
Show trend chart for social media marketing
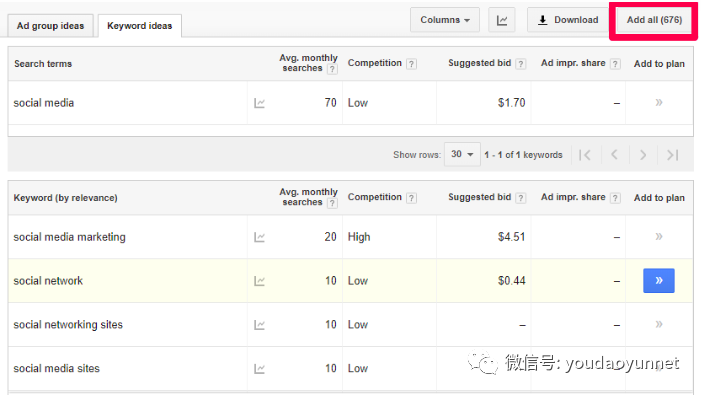259,237
